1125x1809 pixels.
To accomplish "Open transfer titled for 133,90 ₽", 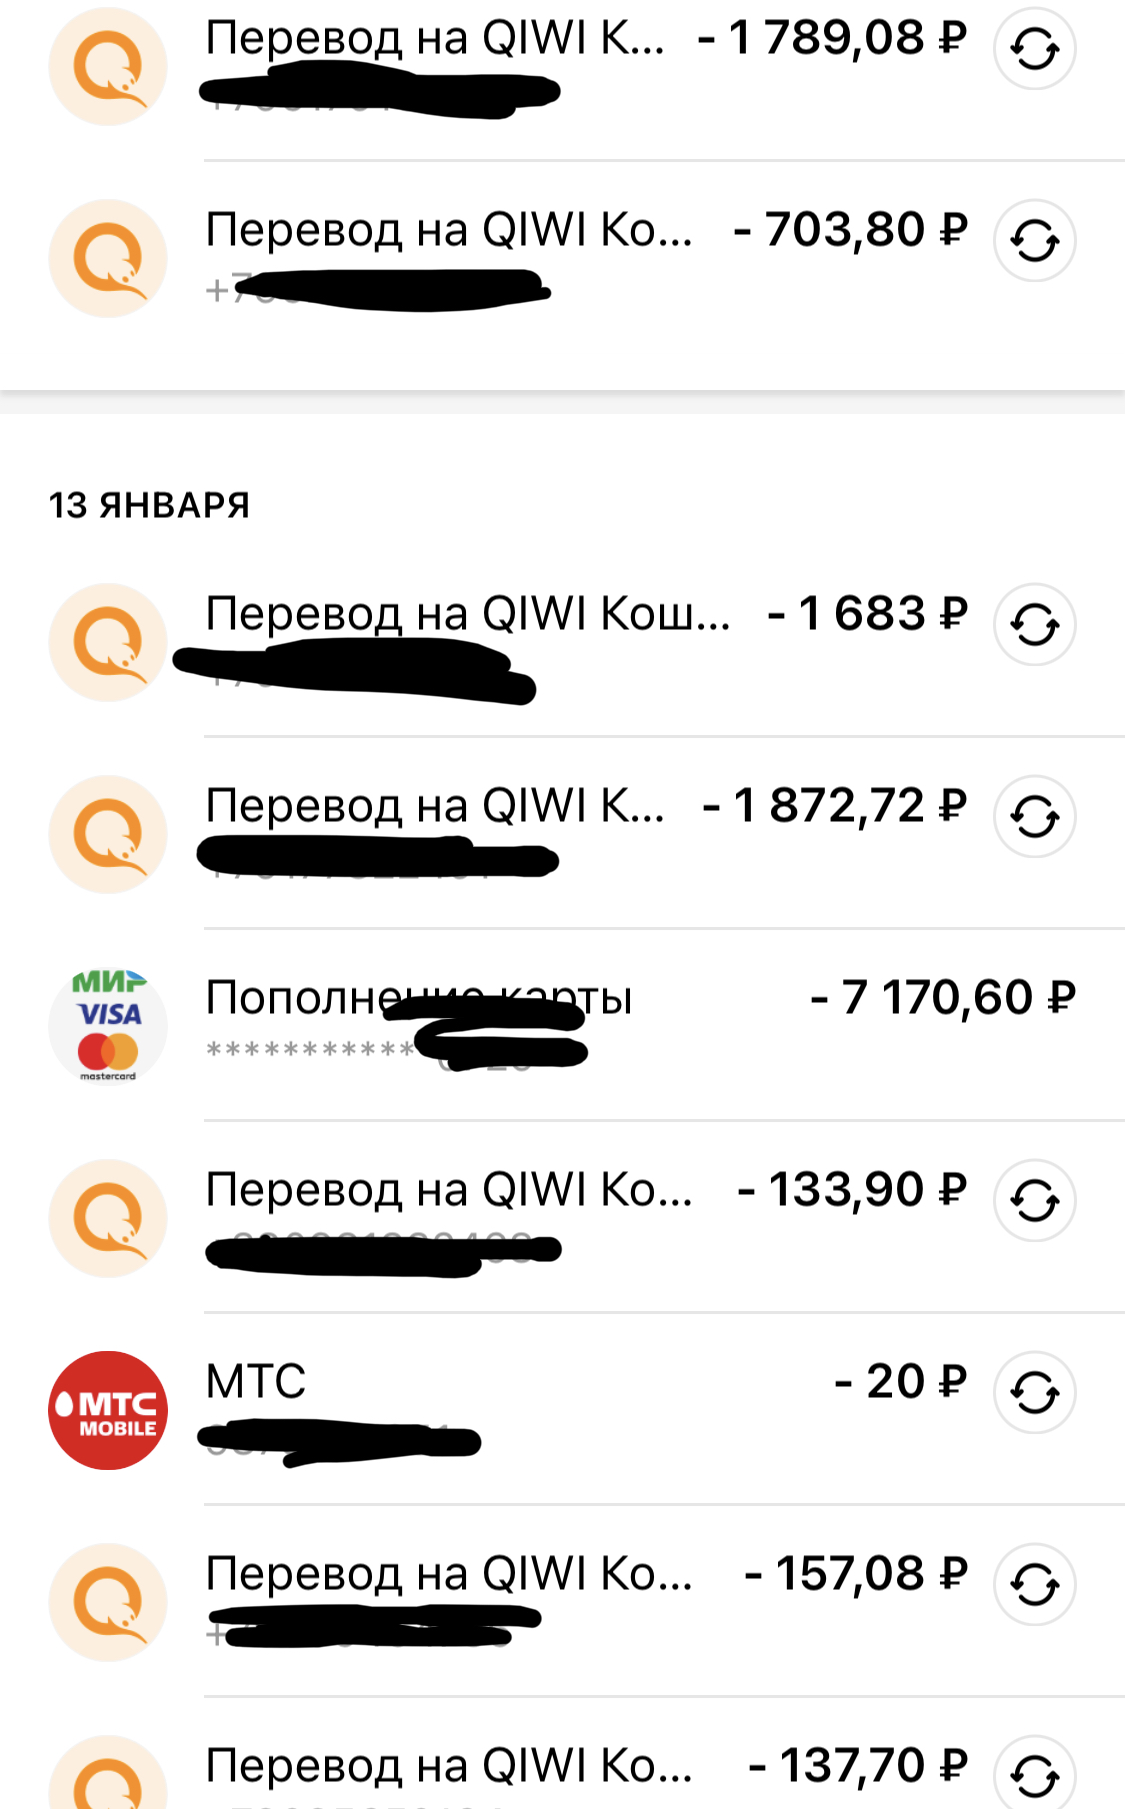I will 448,1190.
